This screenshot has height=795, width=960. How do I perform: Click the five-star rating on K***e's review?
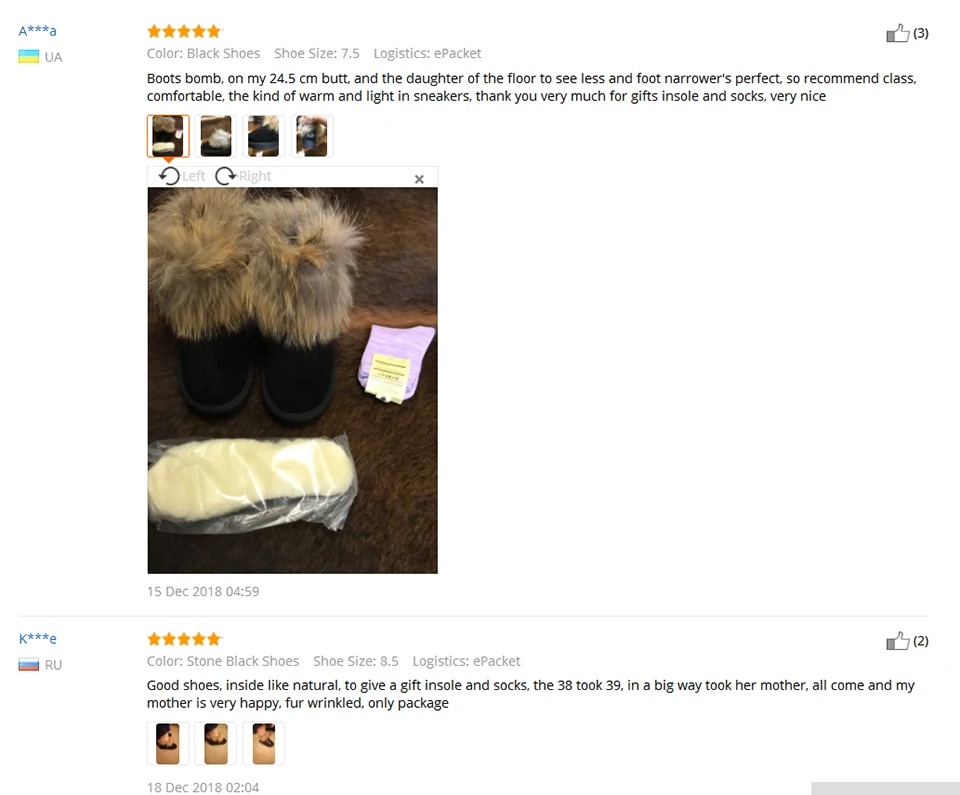(x=184, y=639)
